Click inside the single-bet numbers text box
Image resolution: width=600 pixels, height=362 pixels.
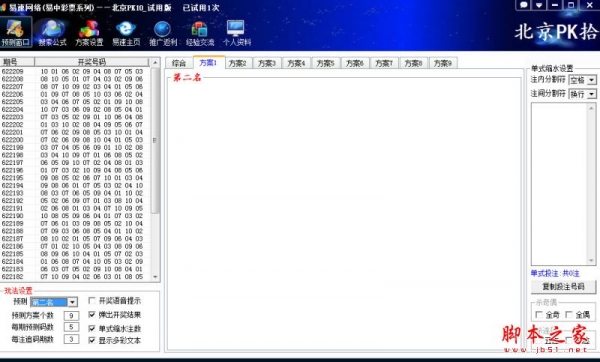point(559,184)
